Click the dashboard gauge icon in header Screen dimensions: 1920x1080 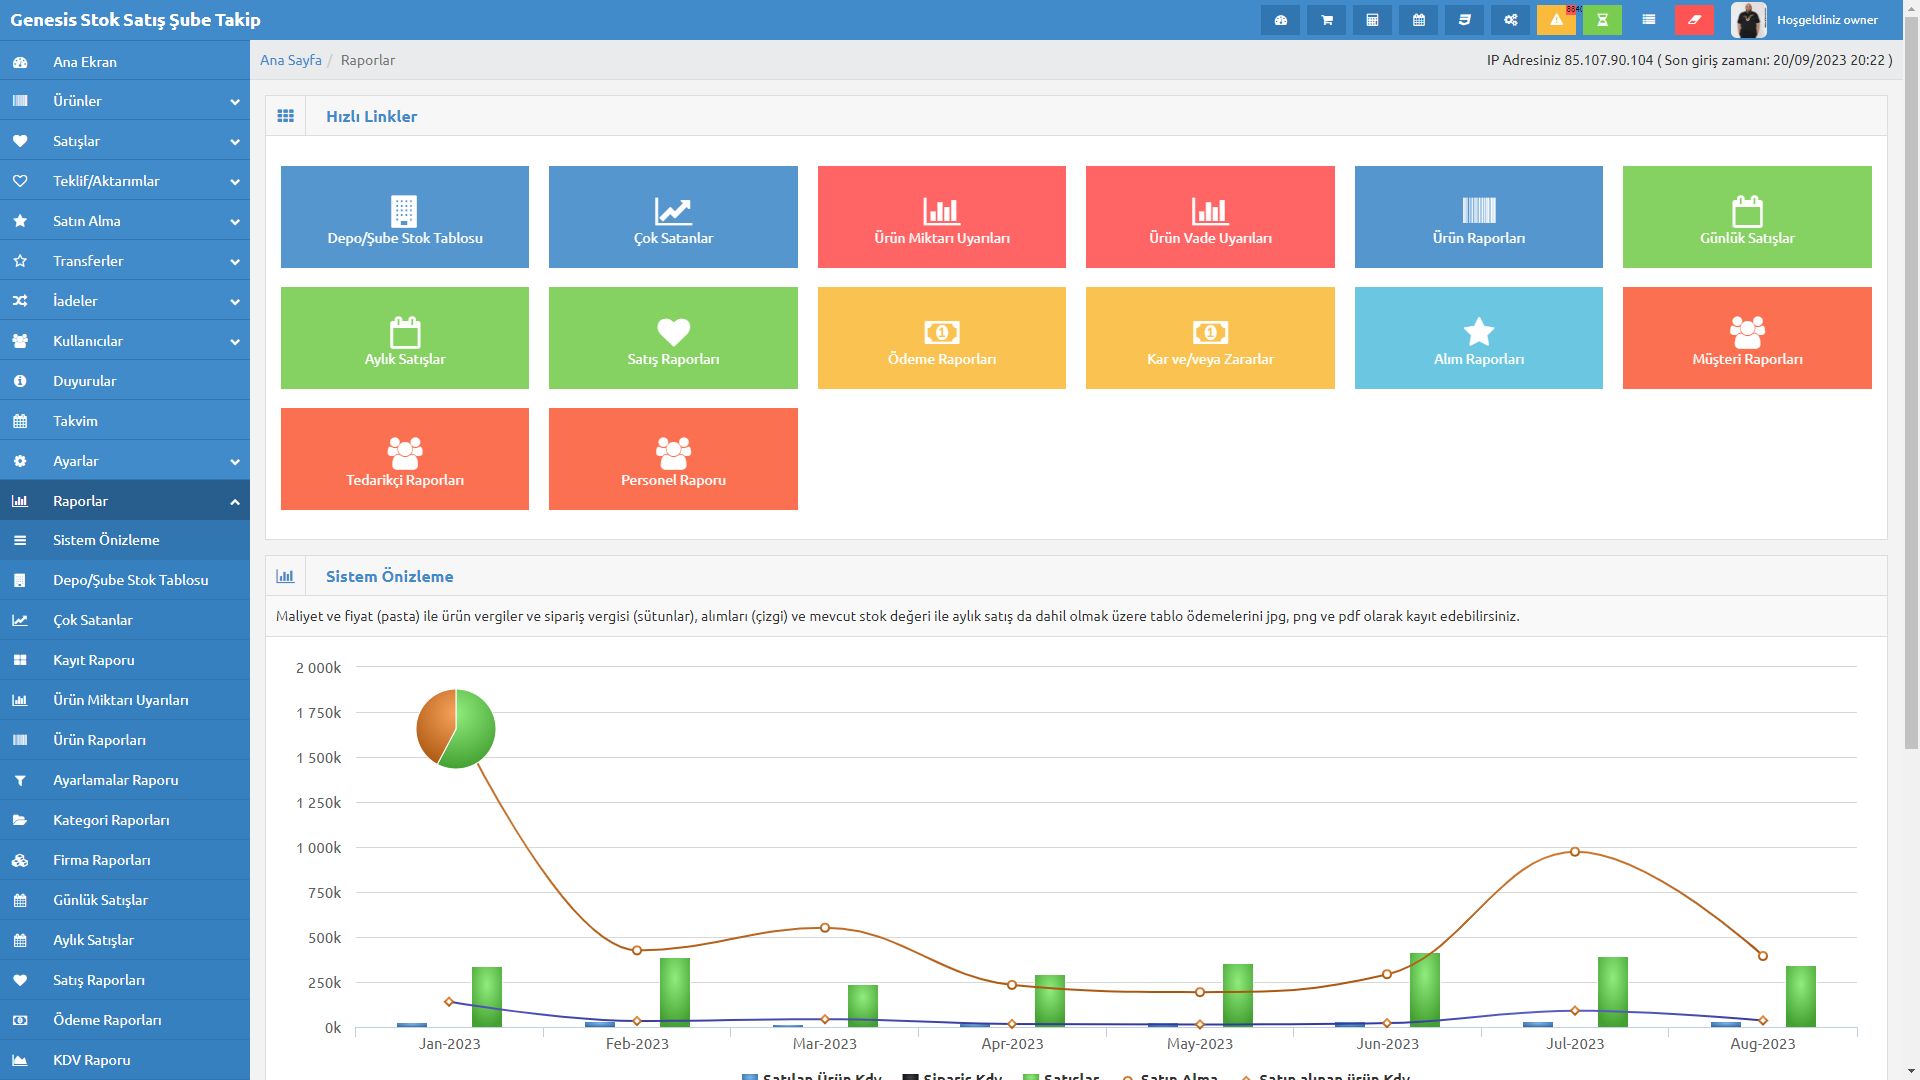tap(1280, 20)
